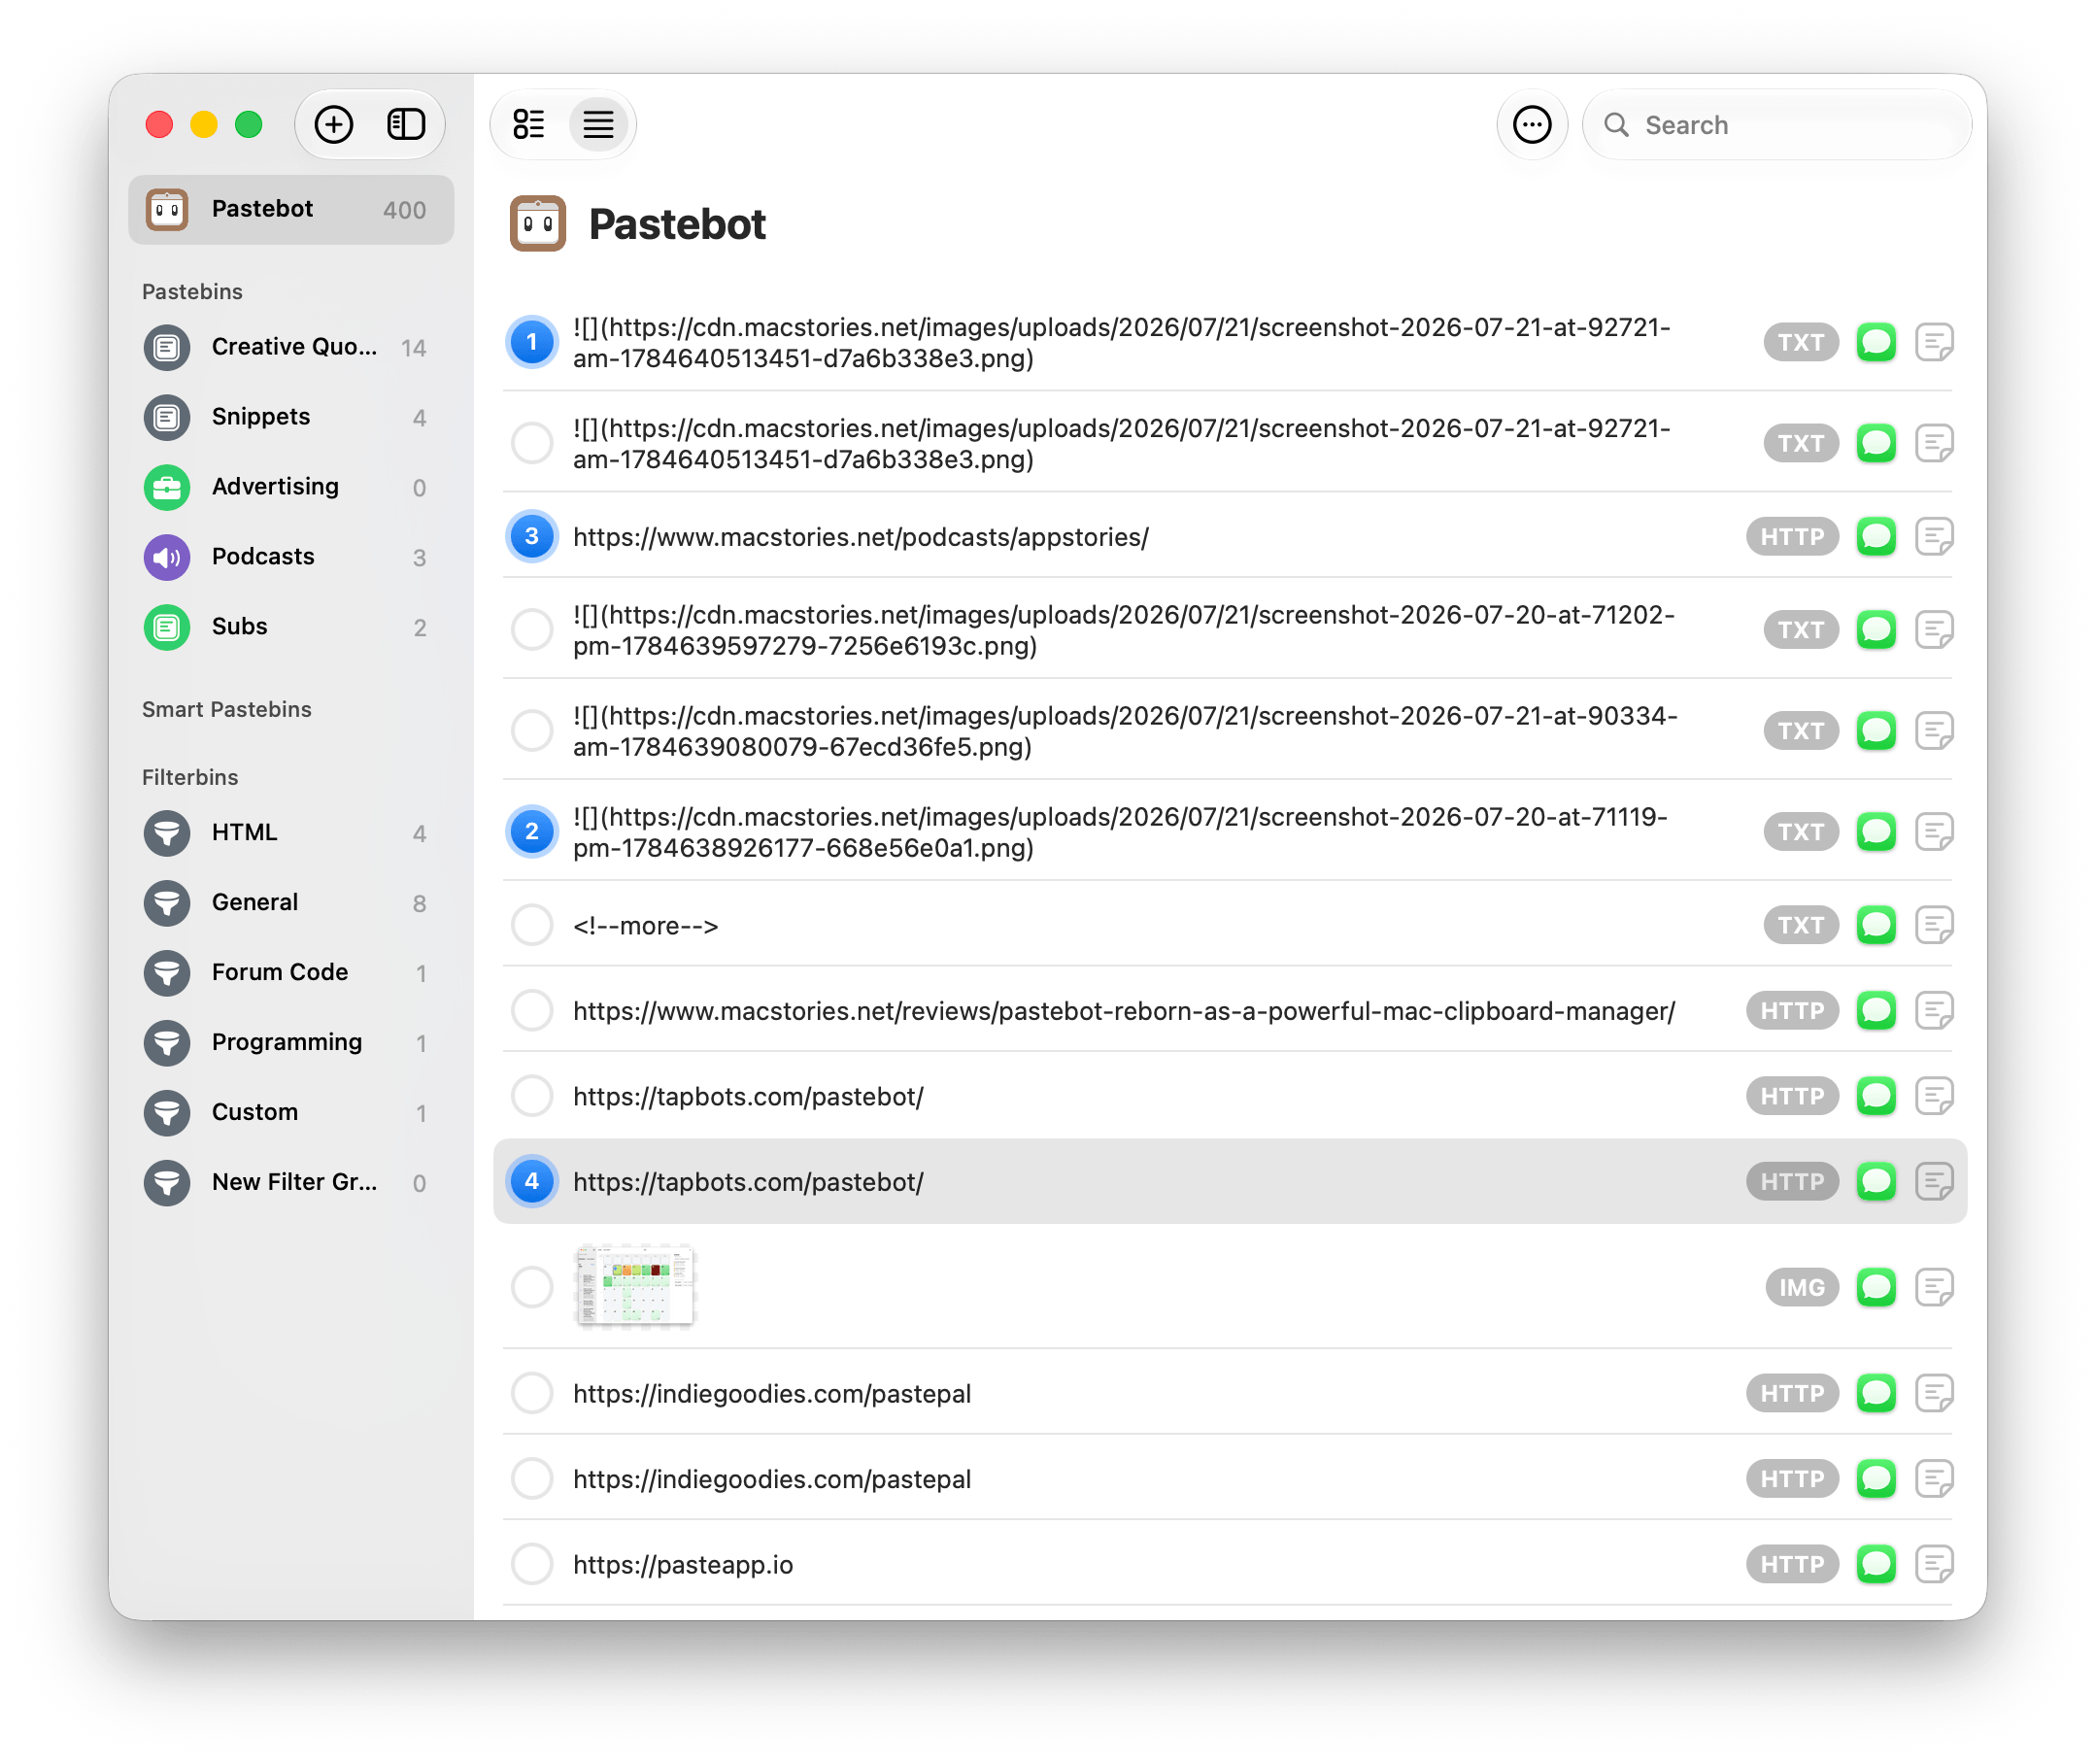Viewport: 2096px width, 1764px height.
Task: Deselect the clipping marked number 3
Action: point(532,537)
